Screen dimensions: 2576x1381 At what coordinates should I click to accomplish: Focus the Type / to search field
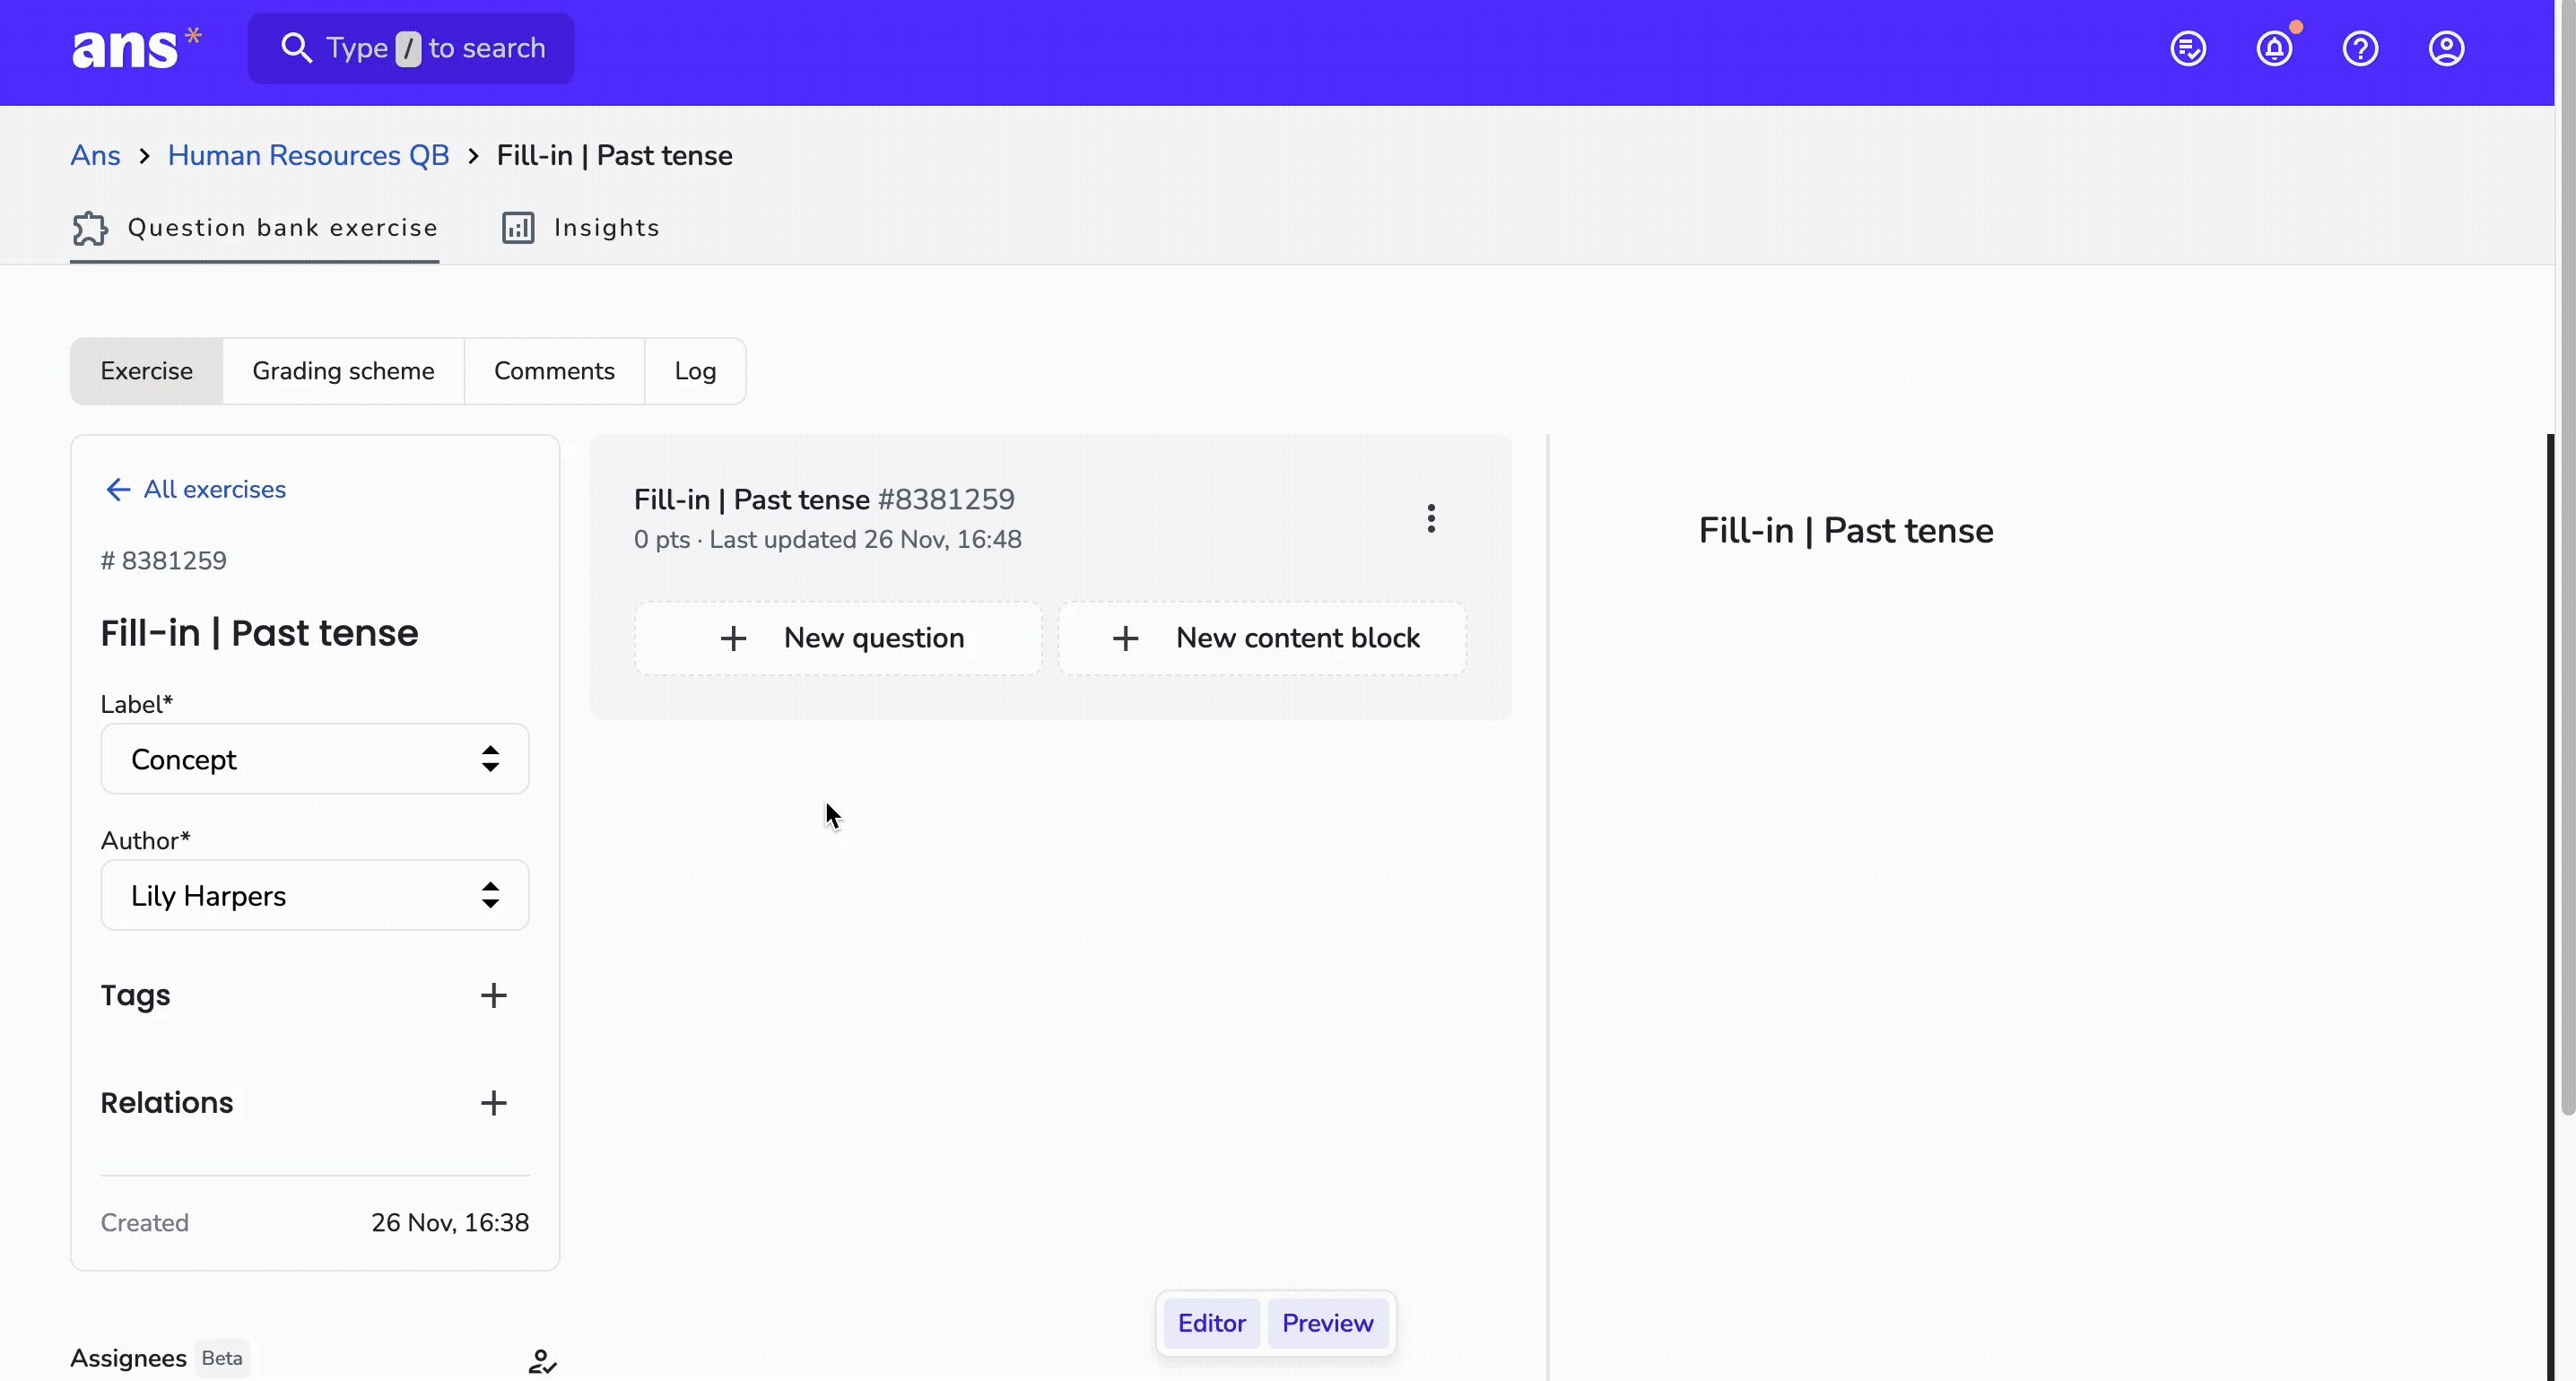pos(411,48)
